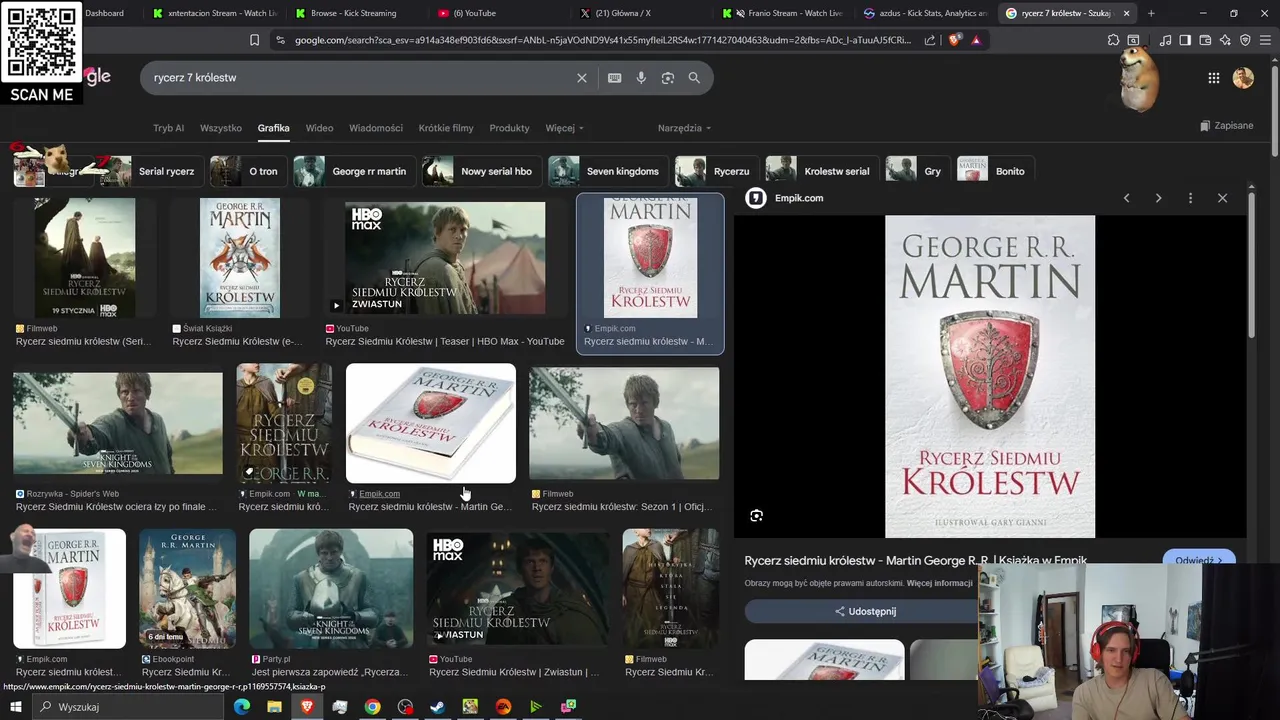Viewport: 1280px width, 720px height.
Task: Show next image in preview panel
Action: pos(1158,198)
